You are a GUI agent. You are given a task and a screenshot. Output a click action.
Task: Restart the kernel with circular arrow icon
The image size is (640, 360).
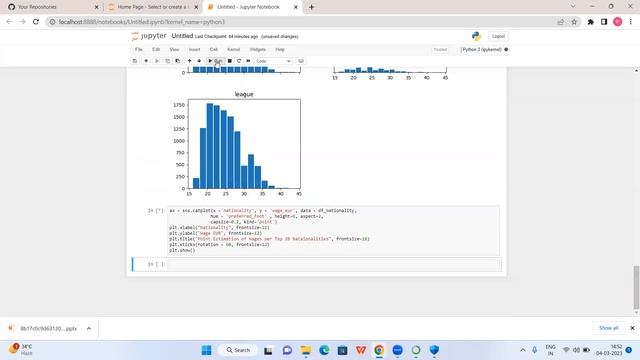click(239, 61)
